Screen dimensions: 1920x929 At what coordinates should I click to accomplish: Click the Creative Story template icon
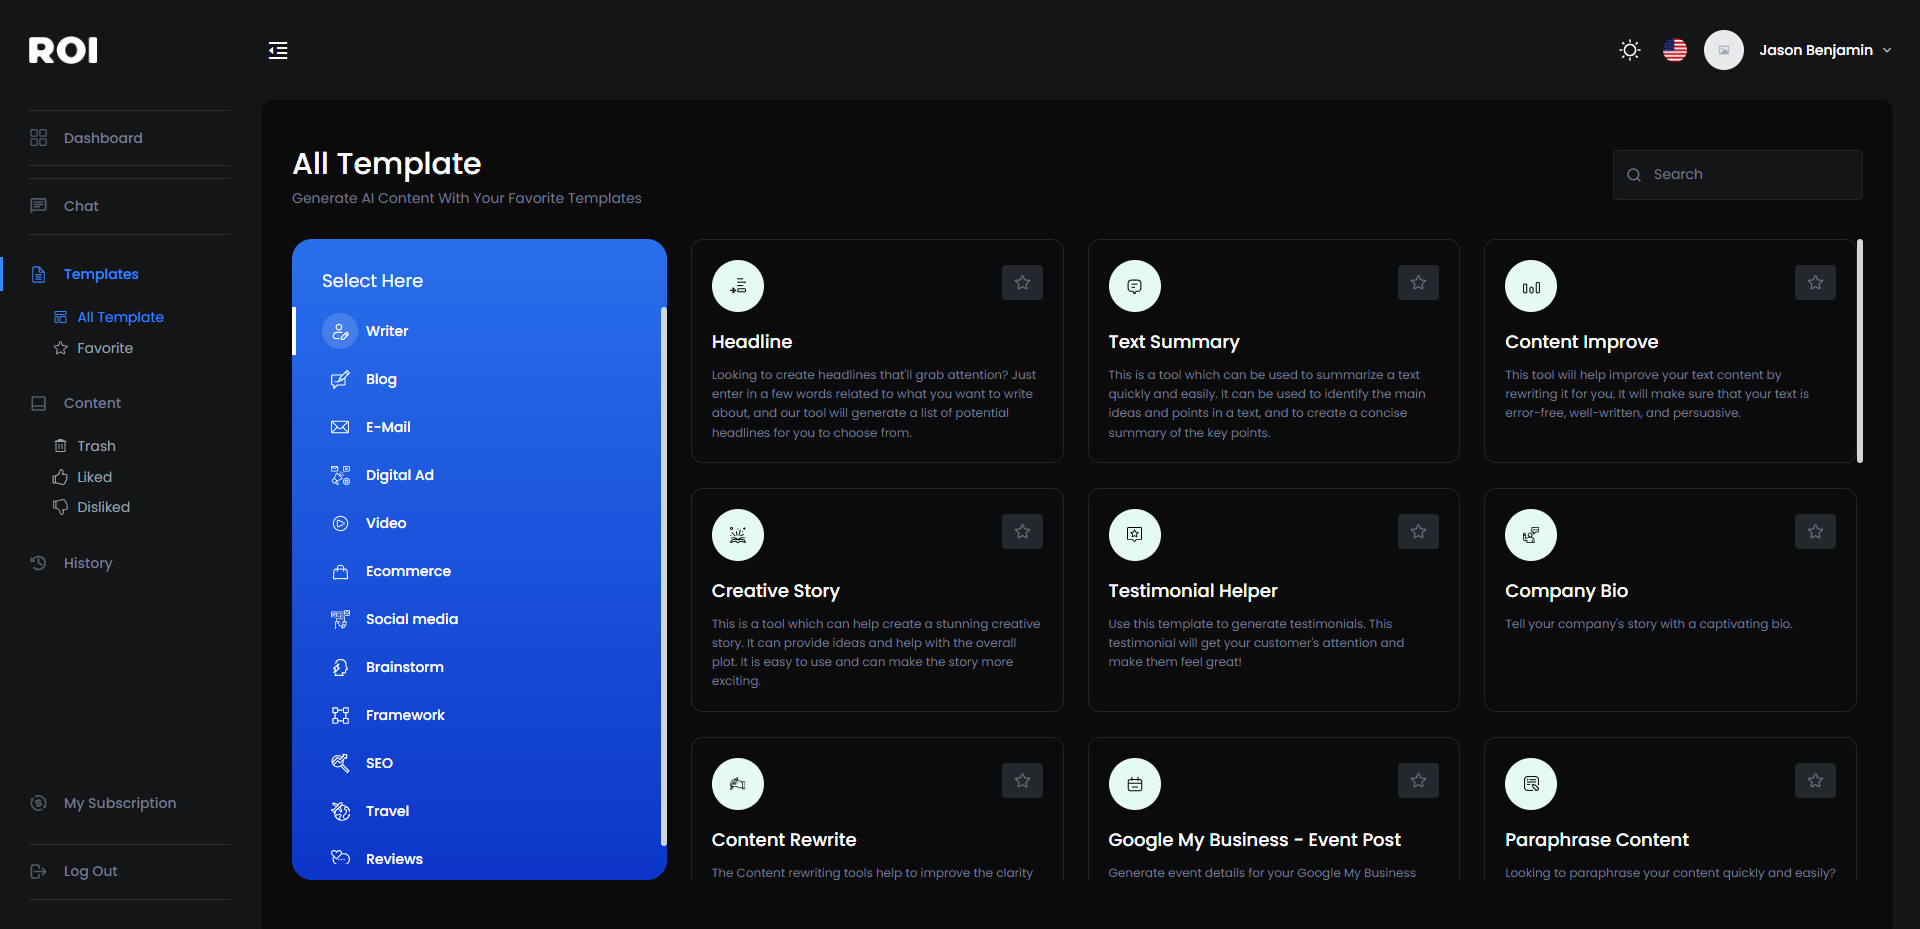[738, 535]
